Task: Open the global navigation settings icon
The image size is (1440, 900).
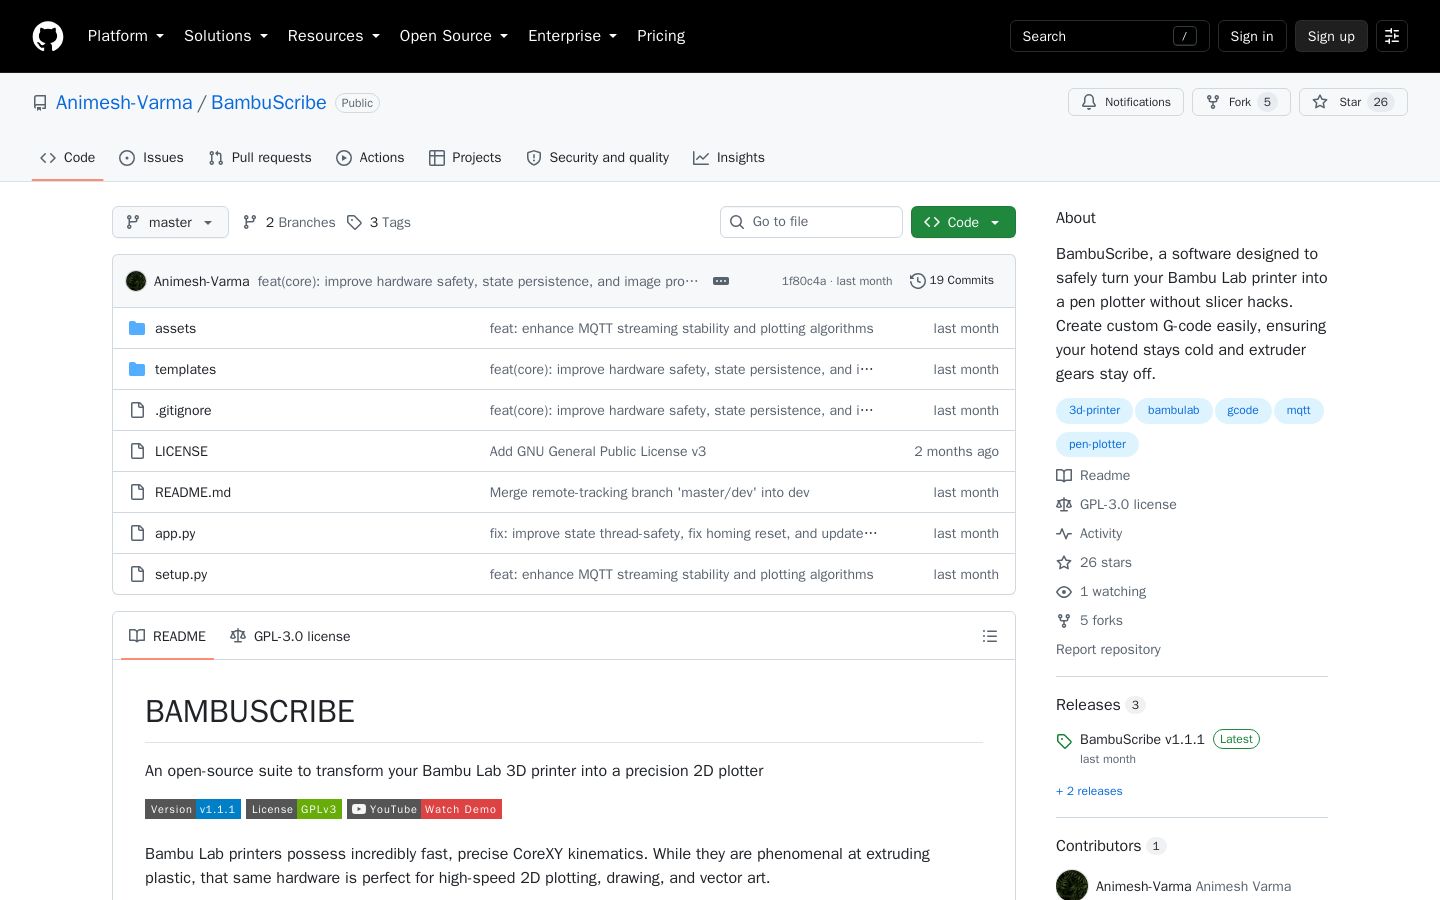Action: click(x=1392, y=36)
